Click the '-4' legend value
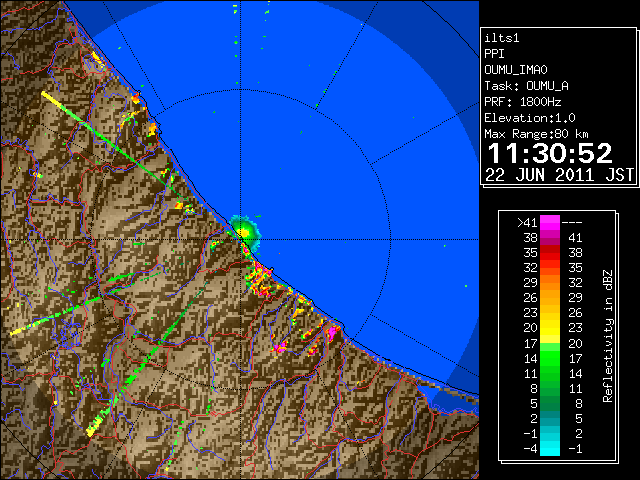This screenshot has width=640, height=480. pos(530,448)
